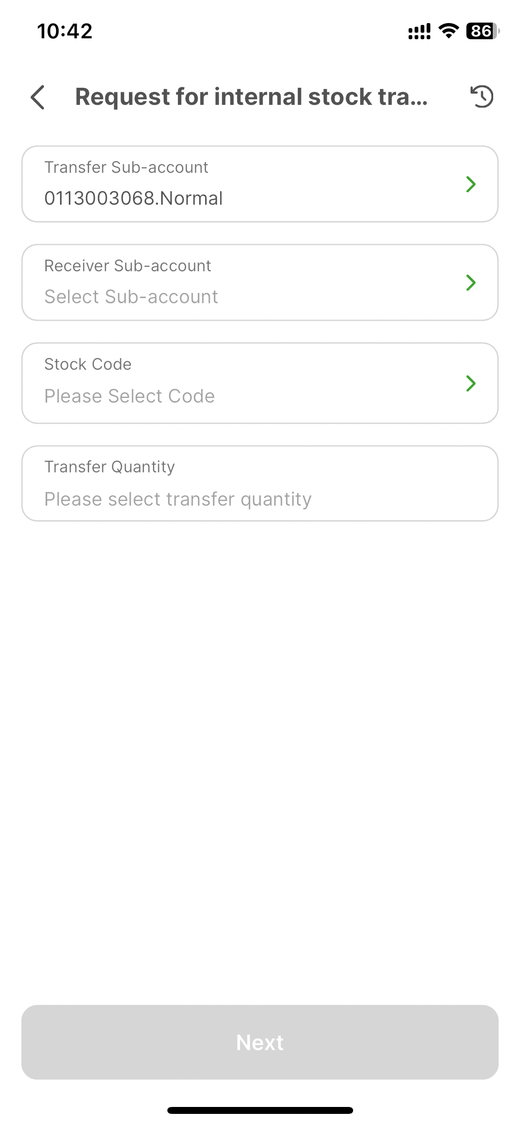Image resolution: width=520 pixels, height=1125 pixels.
Task: Click the Next button
Action: (x=260, y=1042)
